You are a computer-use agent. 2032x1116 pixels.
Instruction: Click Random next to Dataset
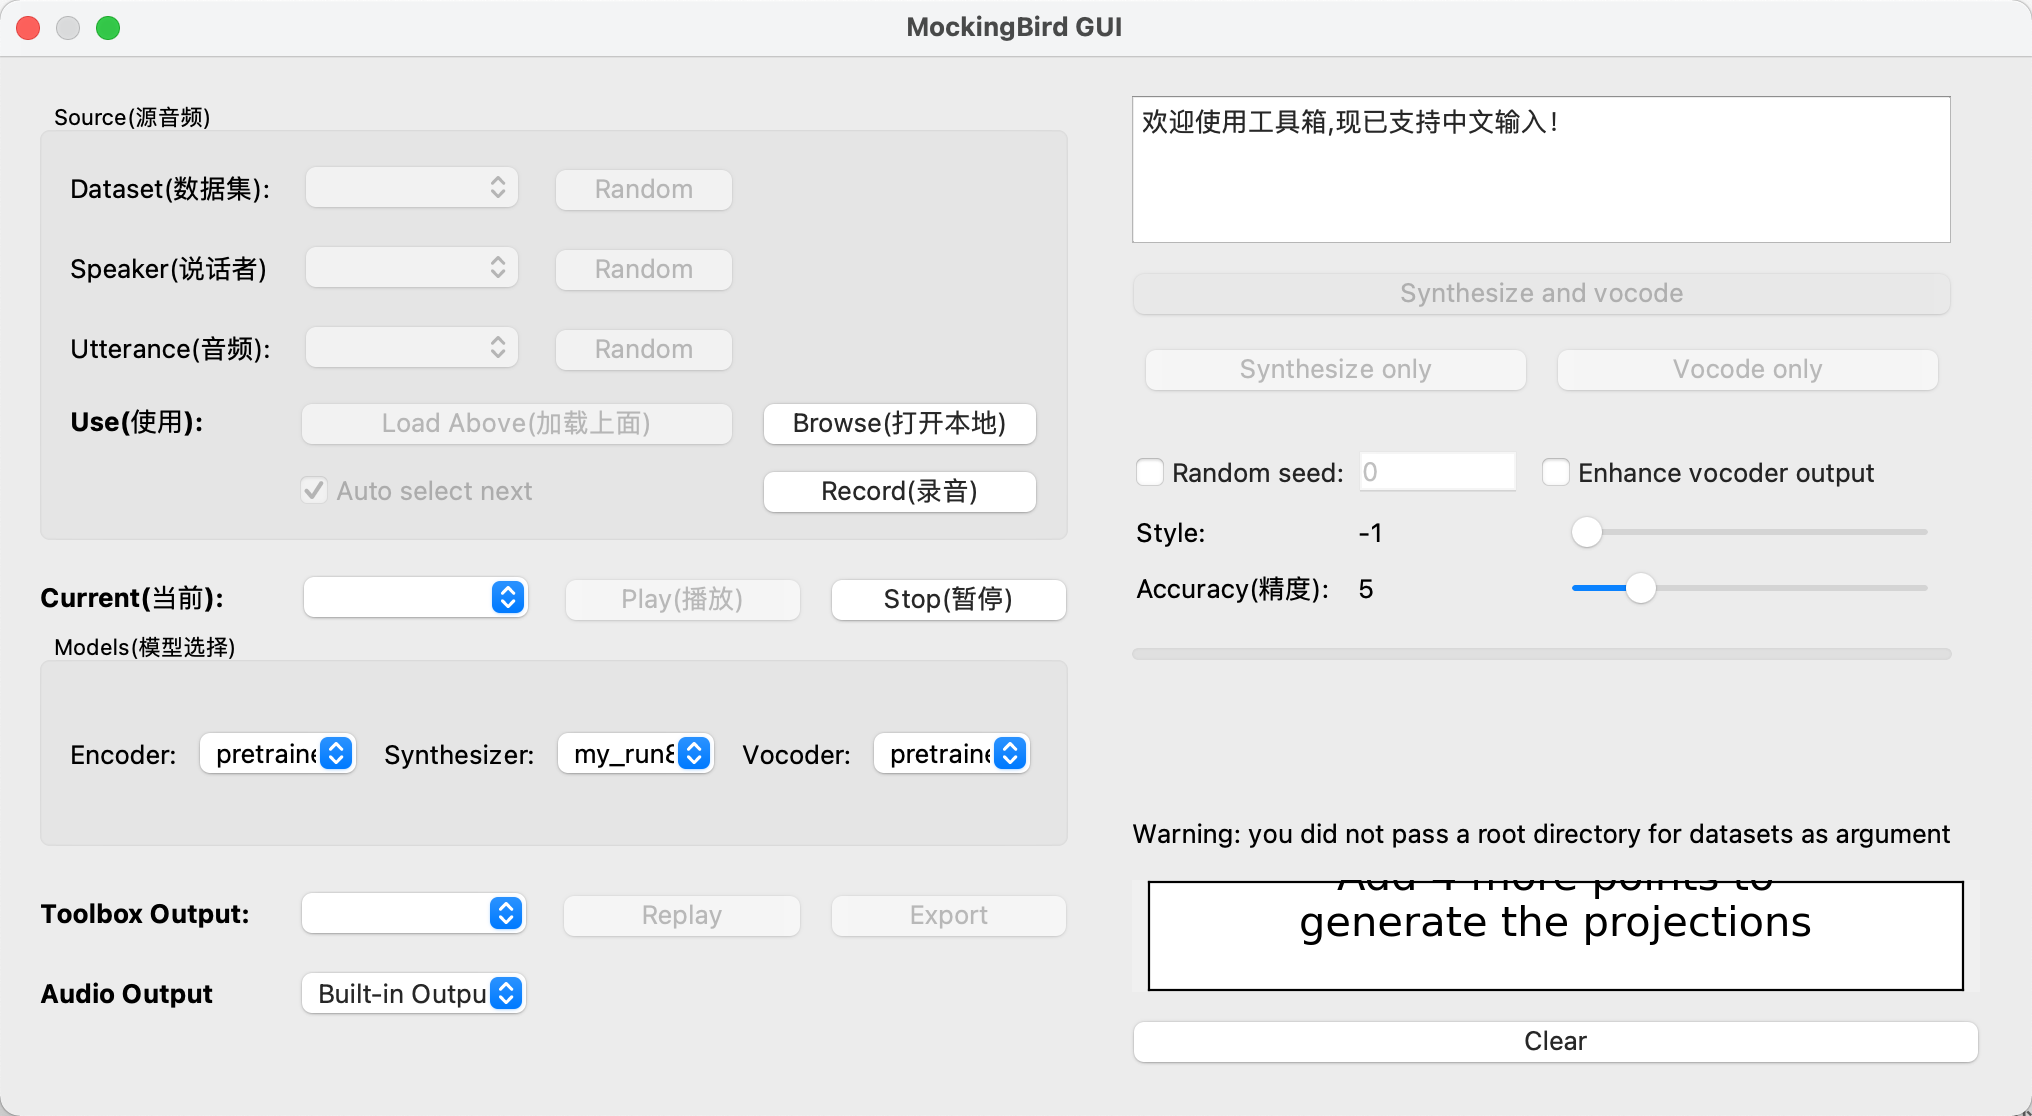point(643,189)
